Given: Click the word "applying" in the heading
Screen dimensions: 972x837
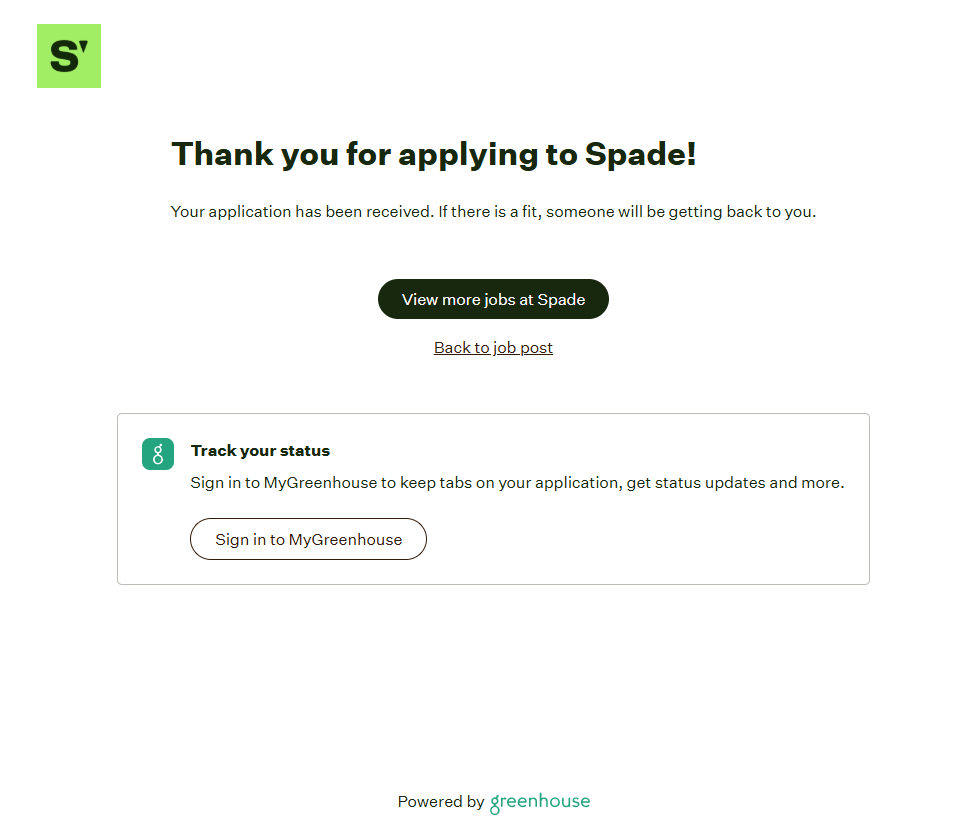Looking at the screenshot, I should (468, 155).
